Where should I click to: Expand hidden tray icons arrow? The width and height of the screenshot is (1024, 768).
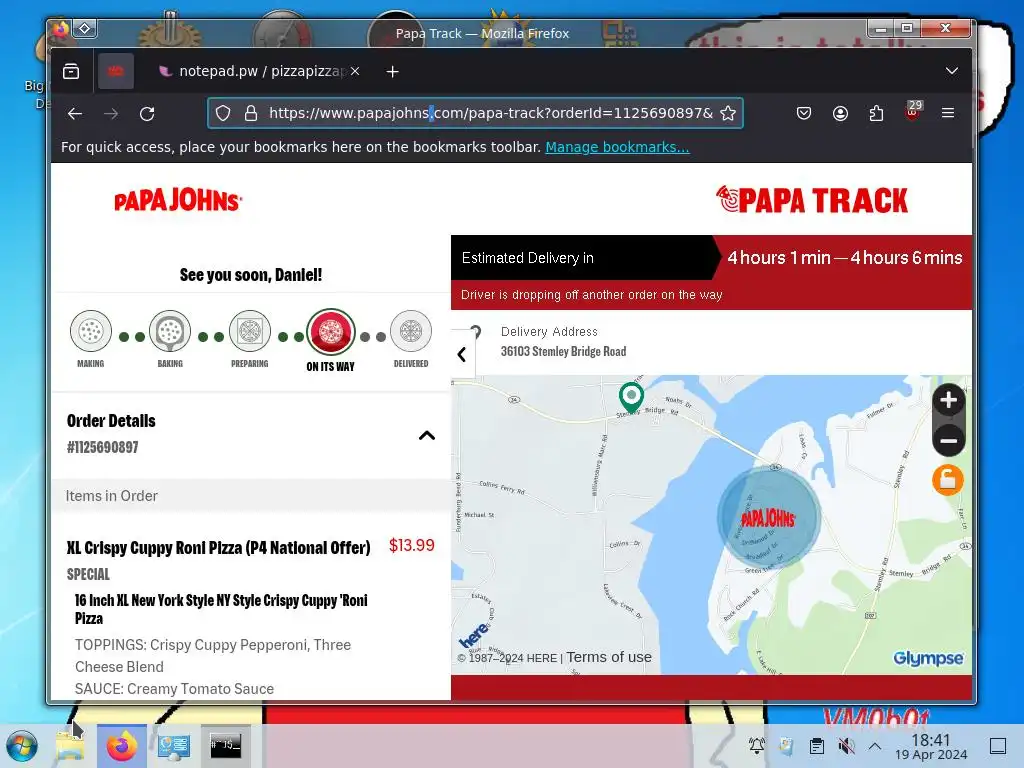(875, 746)
